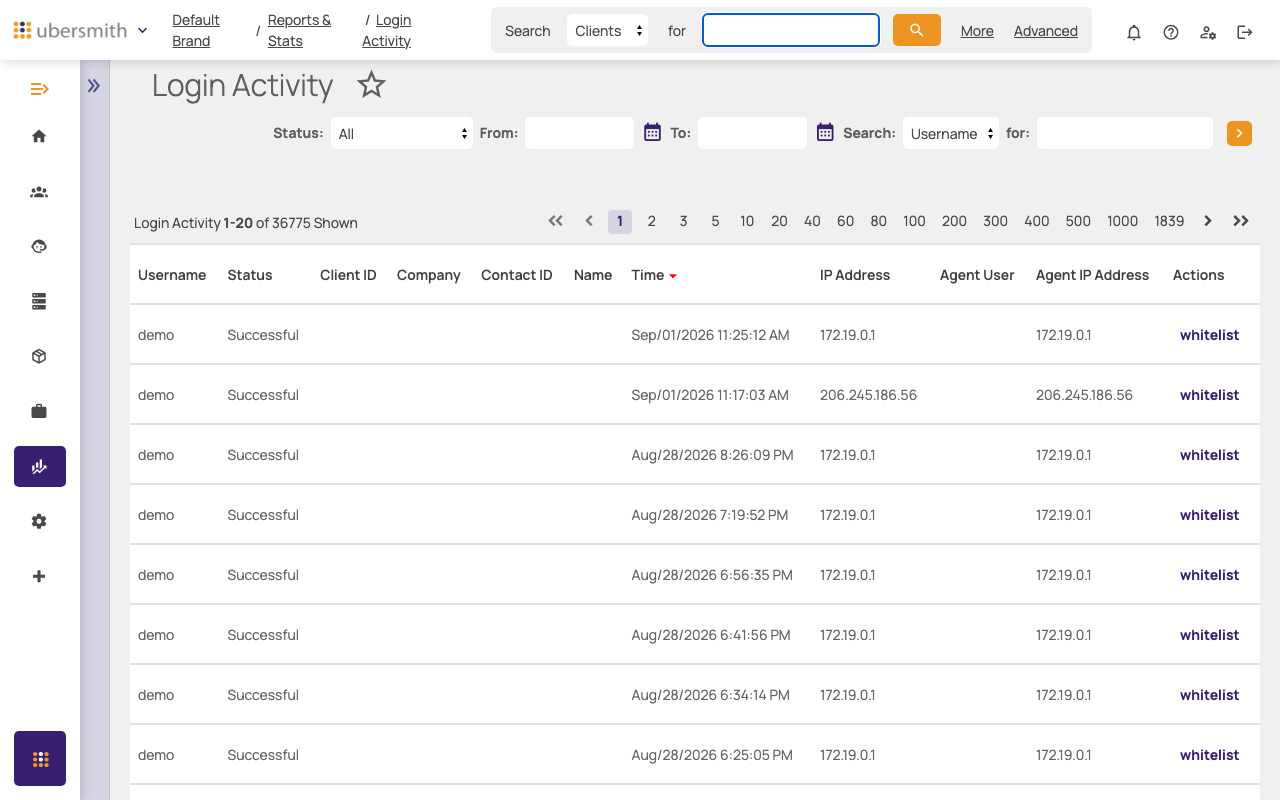Open the Reports & Stats chart icon

pyautogui.click(x=40, y=466)
